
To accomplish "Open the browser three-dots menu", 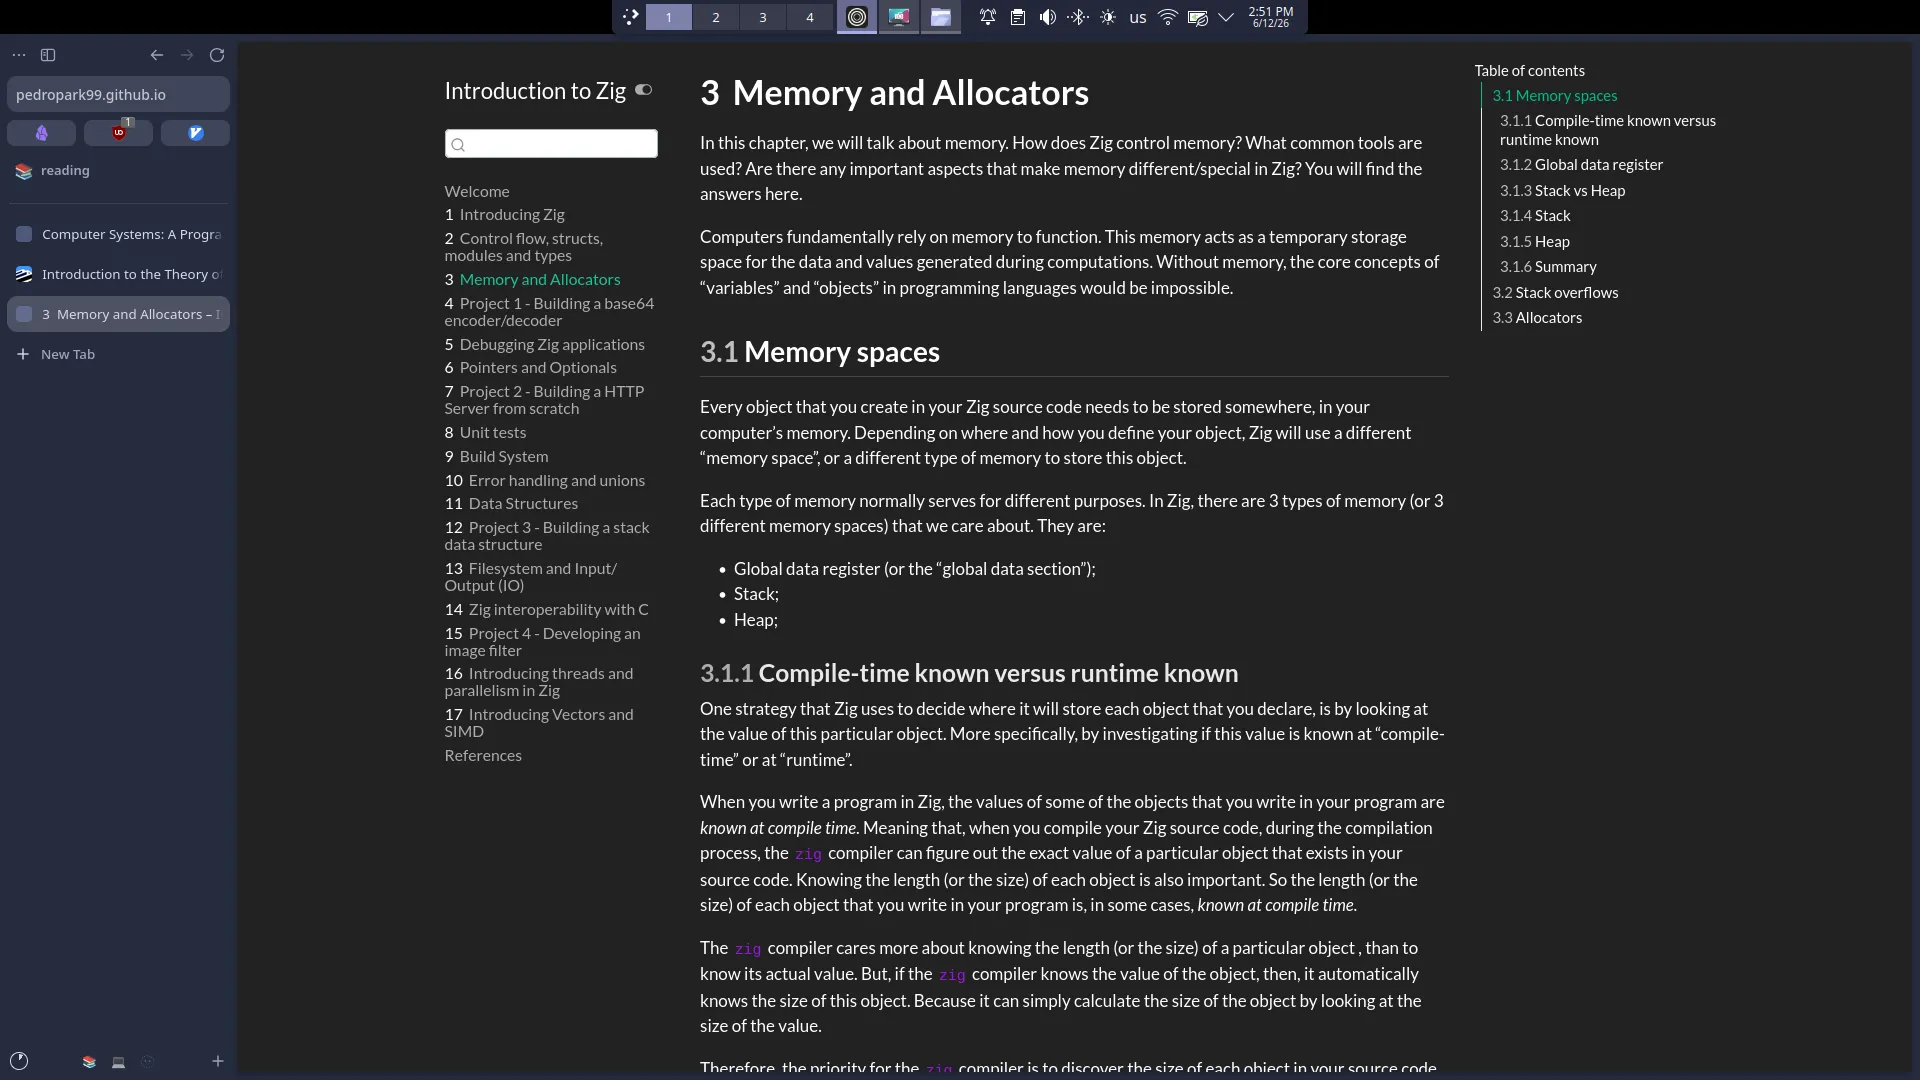I will (19, 55).
